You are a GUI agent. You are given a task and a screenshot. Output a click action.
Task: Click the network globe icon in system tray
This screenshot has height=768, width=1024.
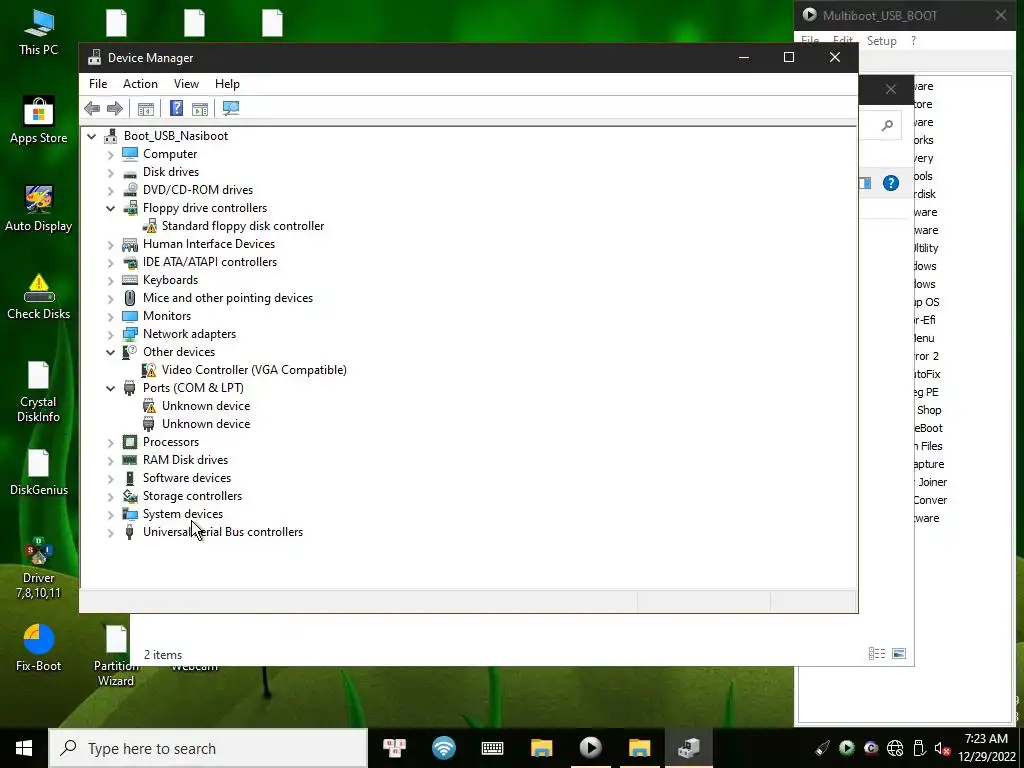pyautogui.click(x=895, y=748)
